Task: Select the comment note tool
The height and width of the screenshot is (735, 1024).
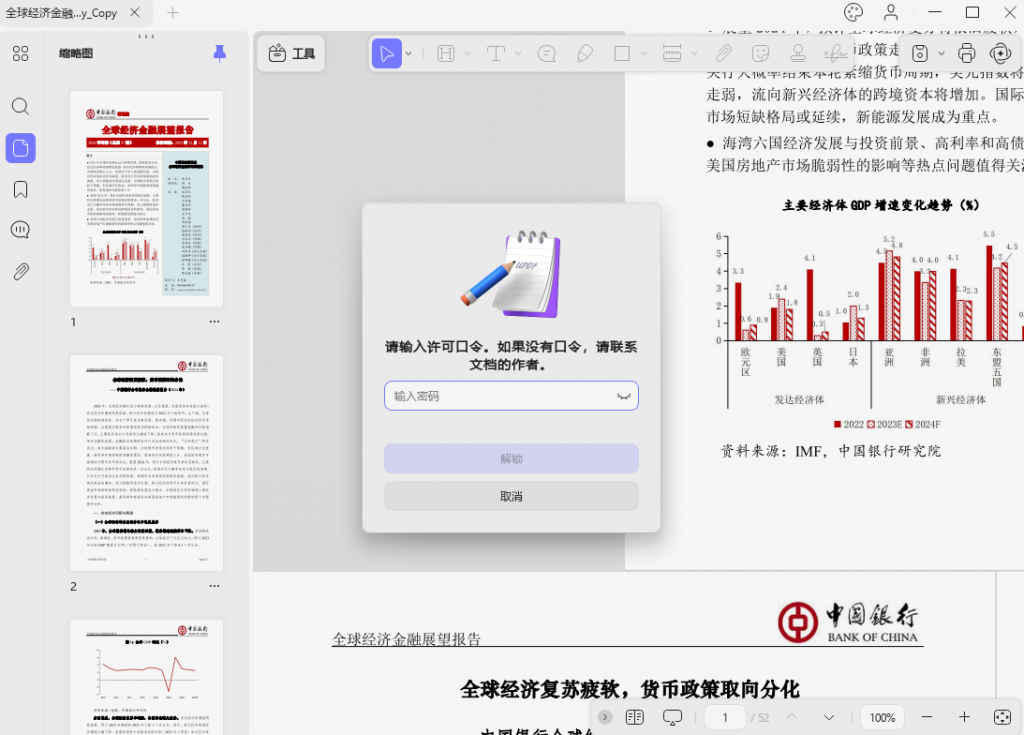Action: (x=547, y=53)
